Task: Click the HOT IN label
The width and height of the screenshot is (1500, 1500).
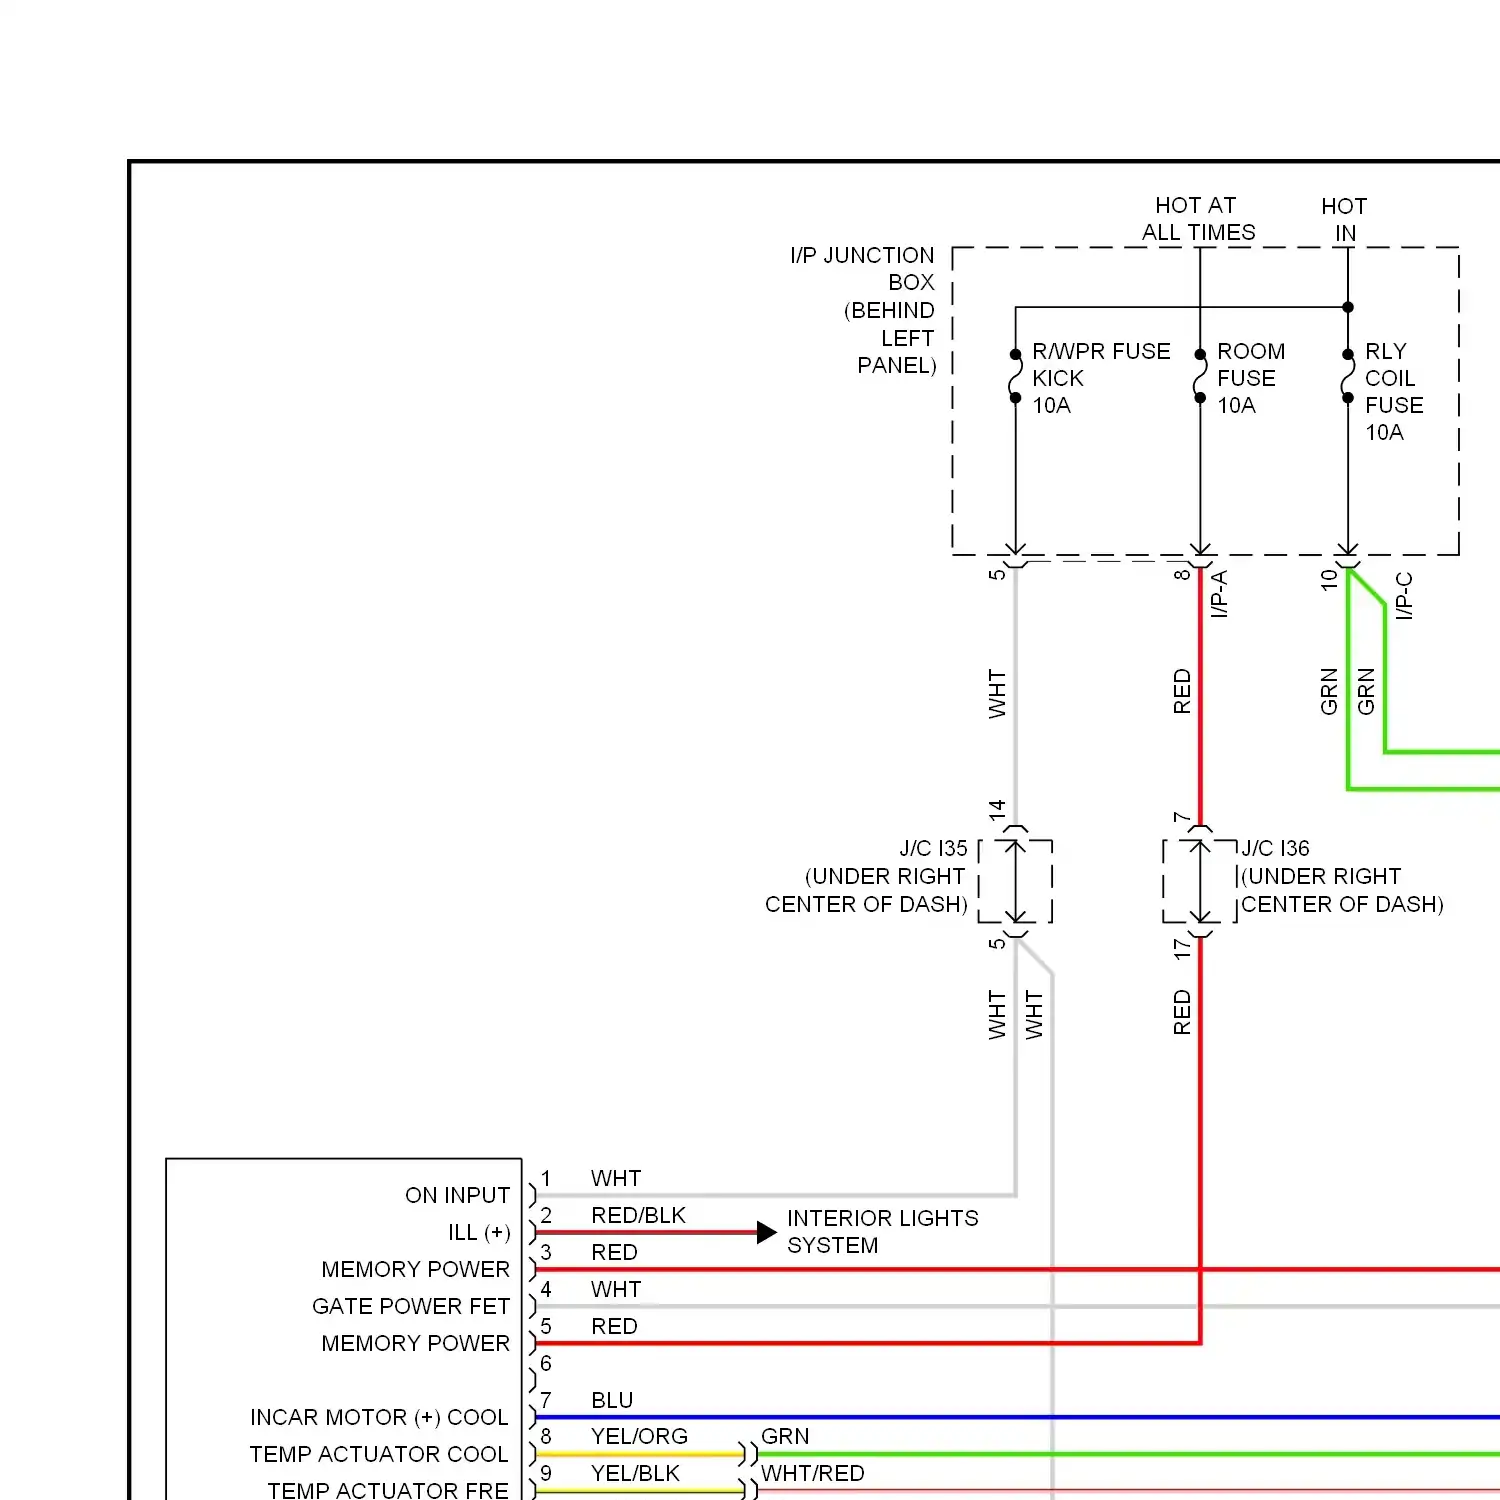Action: (x=1344, y=219)
